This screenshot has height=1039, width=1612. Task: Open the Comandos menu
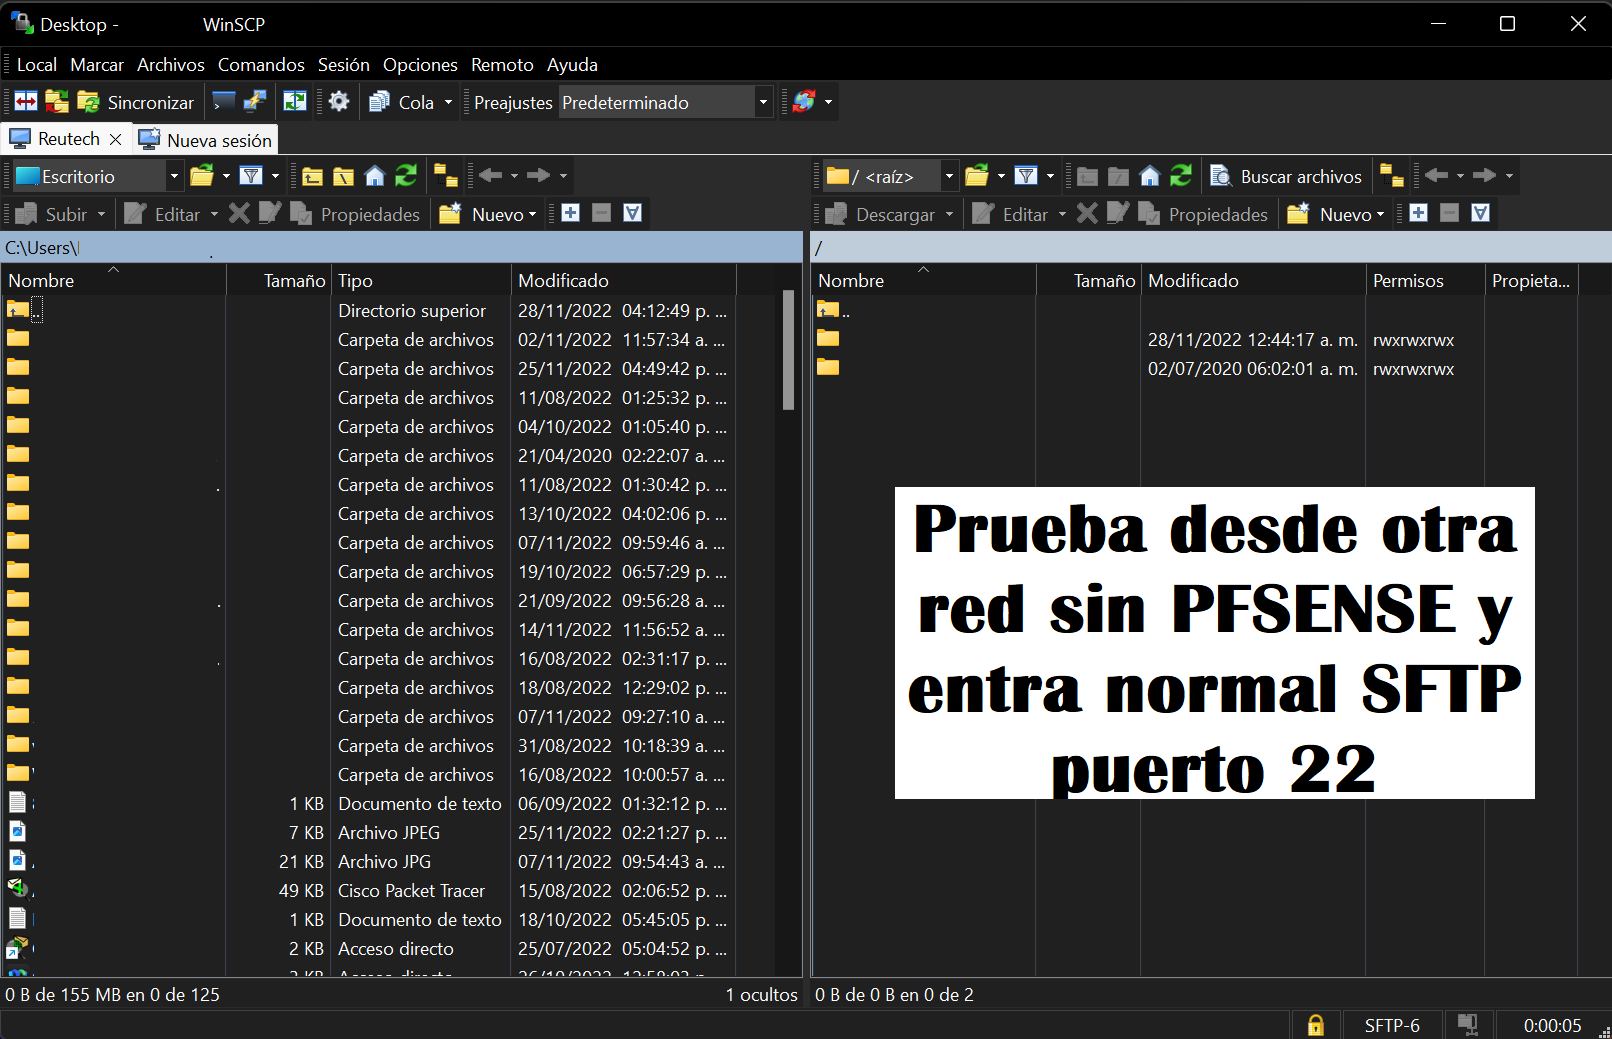pyautogui.click(x=261, y=65)
